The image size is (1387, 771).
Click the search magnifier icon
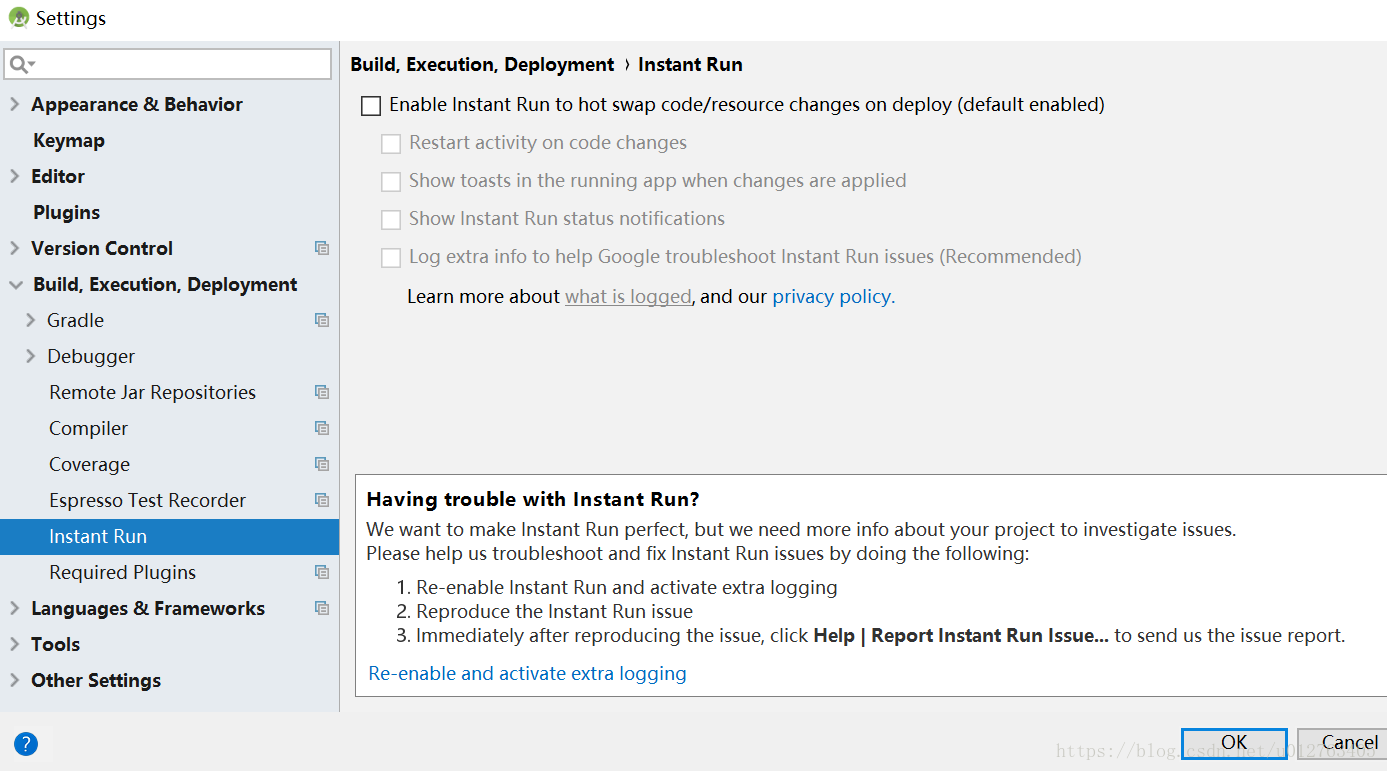click(19, 64)
